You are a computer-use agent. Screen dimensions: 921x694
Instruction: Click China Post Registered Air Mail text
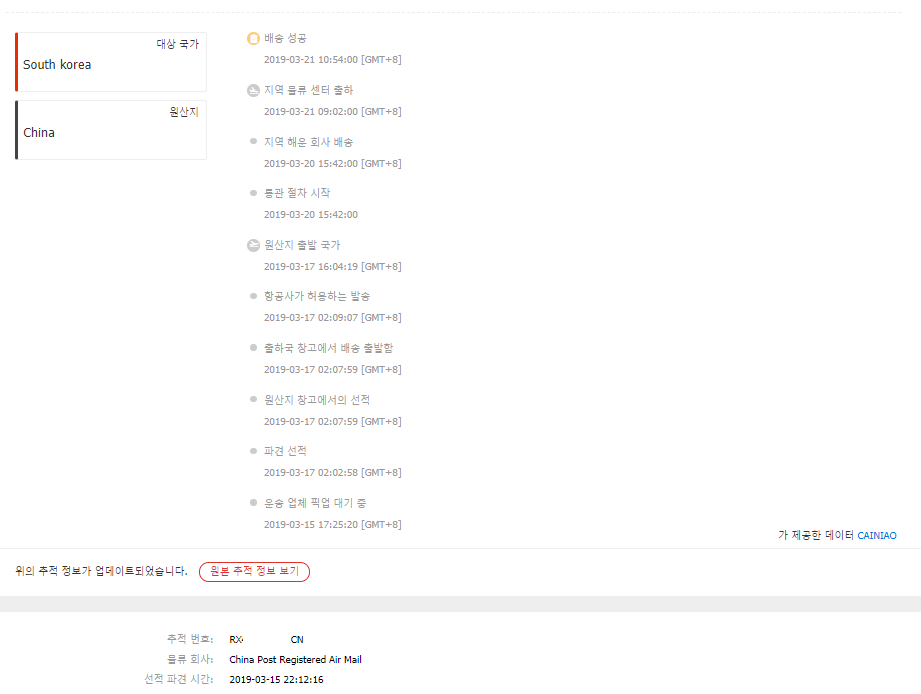(295, 659)
